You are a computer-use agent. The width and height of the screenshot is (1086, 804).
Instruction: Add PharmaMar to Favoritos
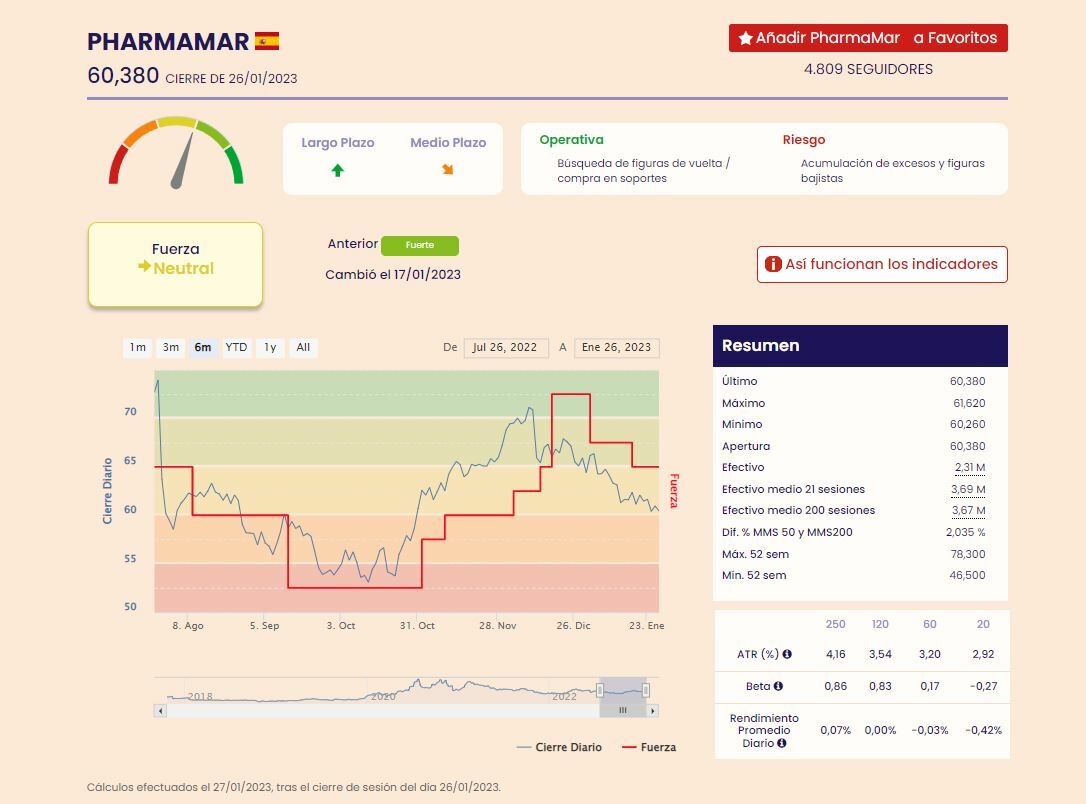[x=868, y=38]
